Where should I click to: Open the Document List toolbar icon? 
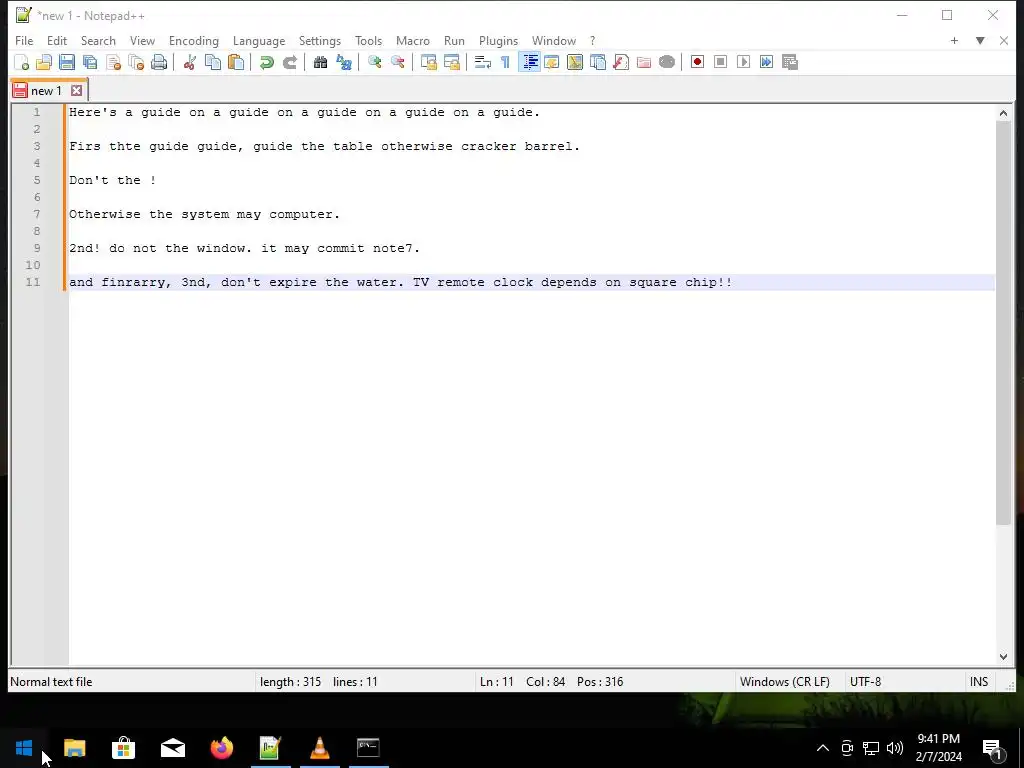pyautogui.click(x=598, y=62)
